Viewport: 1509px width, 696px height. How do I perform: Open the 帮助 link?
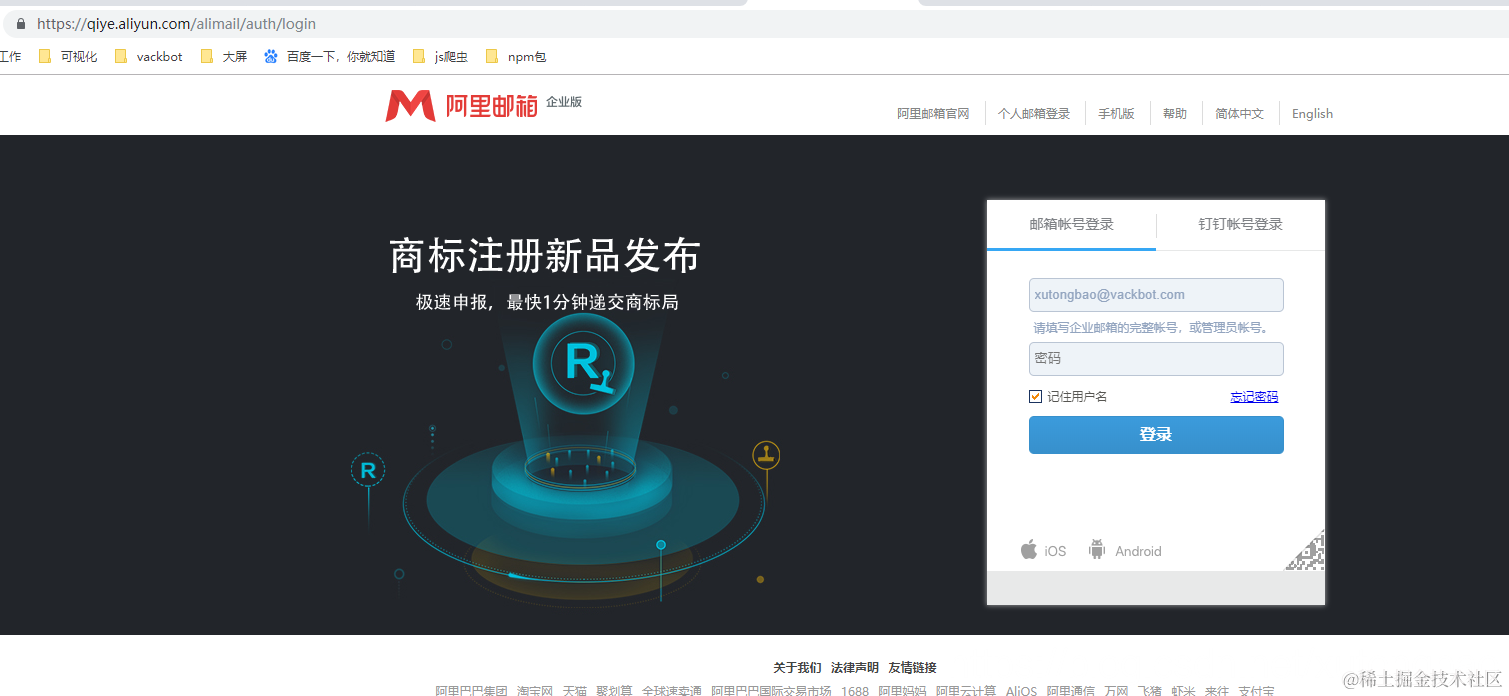pos(1175,114)
